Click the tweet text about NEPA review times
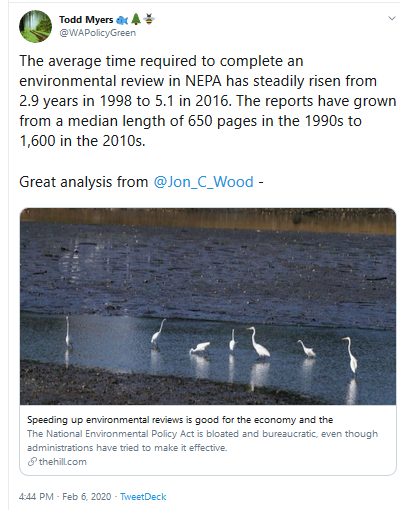This screenshot has width=400, height=510. [x=208, y=101]
